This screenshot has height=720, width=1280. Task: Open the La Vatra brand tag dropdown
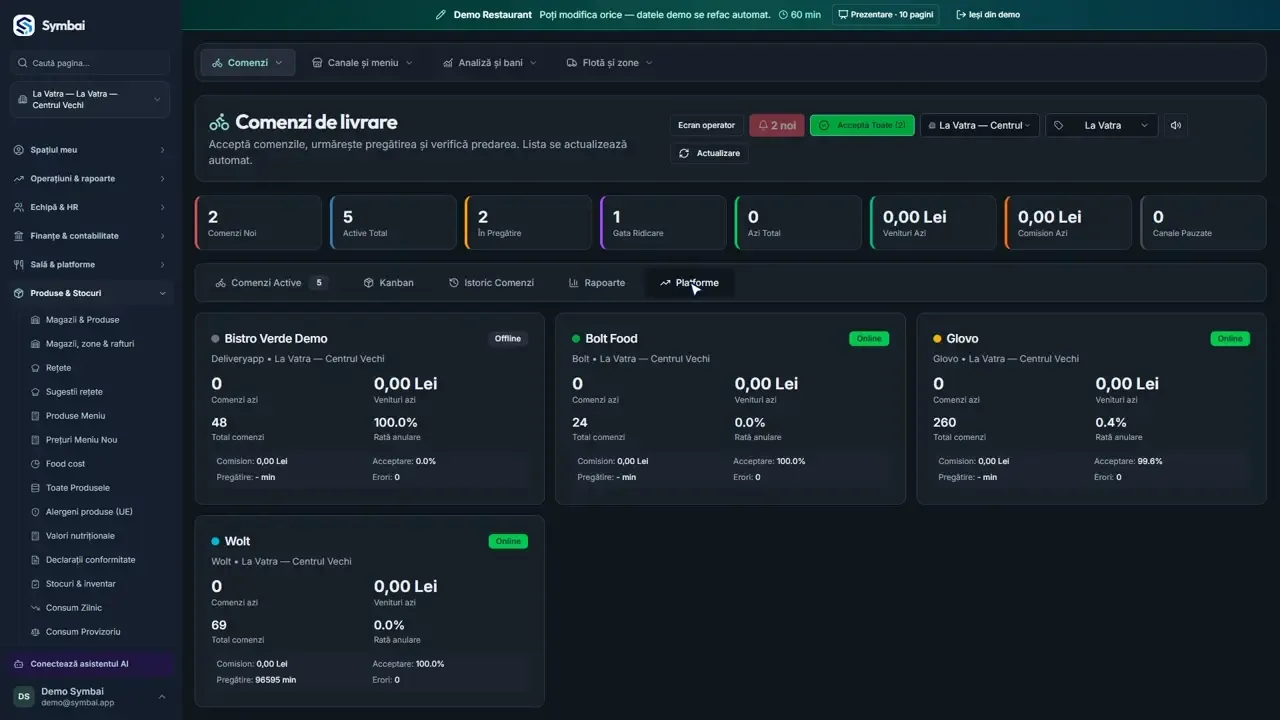(x=1102, y=125)
